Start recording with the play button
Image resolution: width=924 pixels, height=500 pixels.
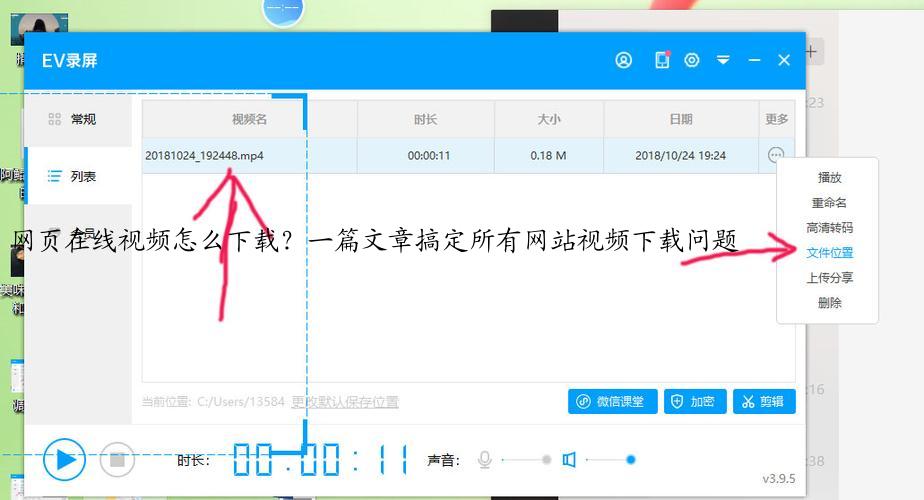(64, 459)
